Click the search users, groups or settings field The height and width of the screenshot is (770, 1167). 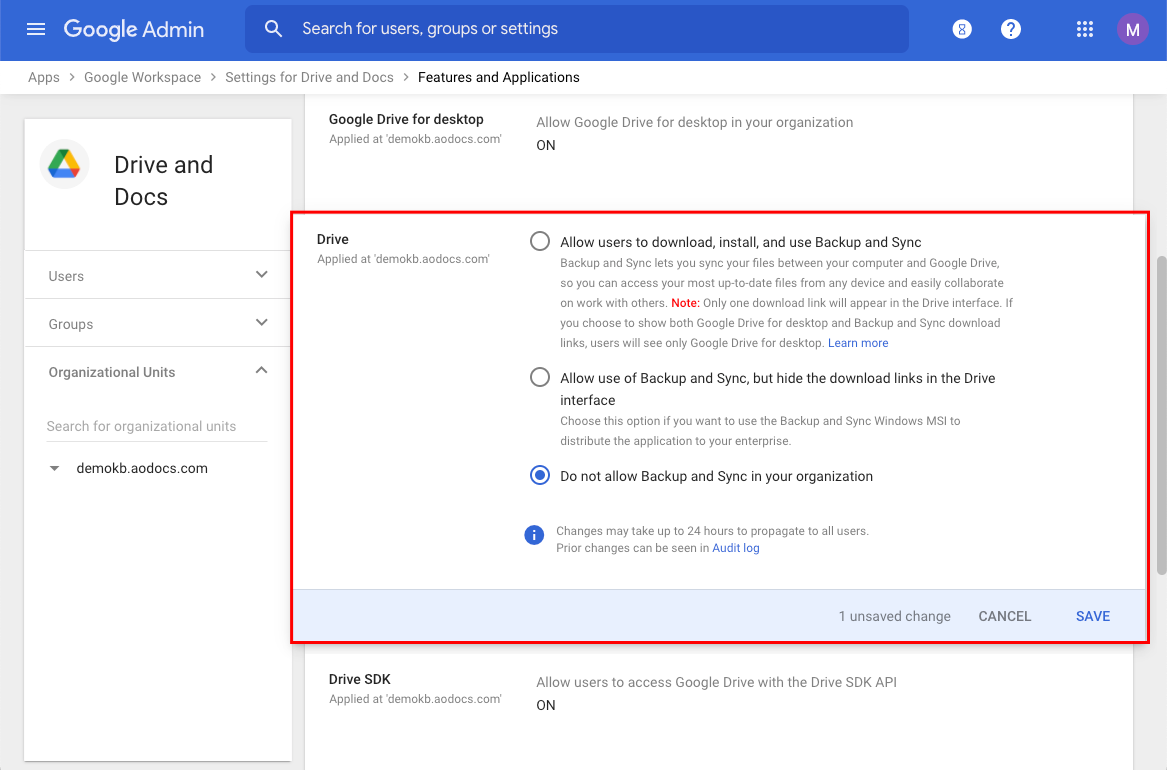coord(577,29)
